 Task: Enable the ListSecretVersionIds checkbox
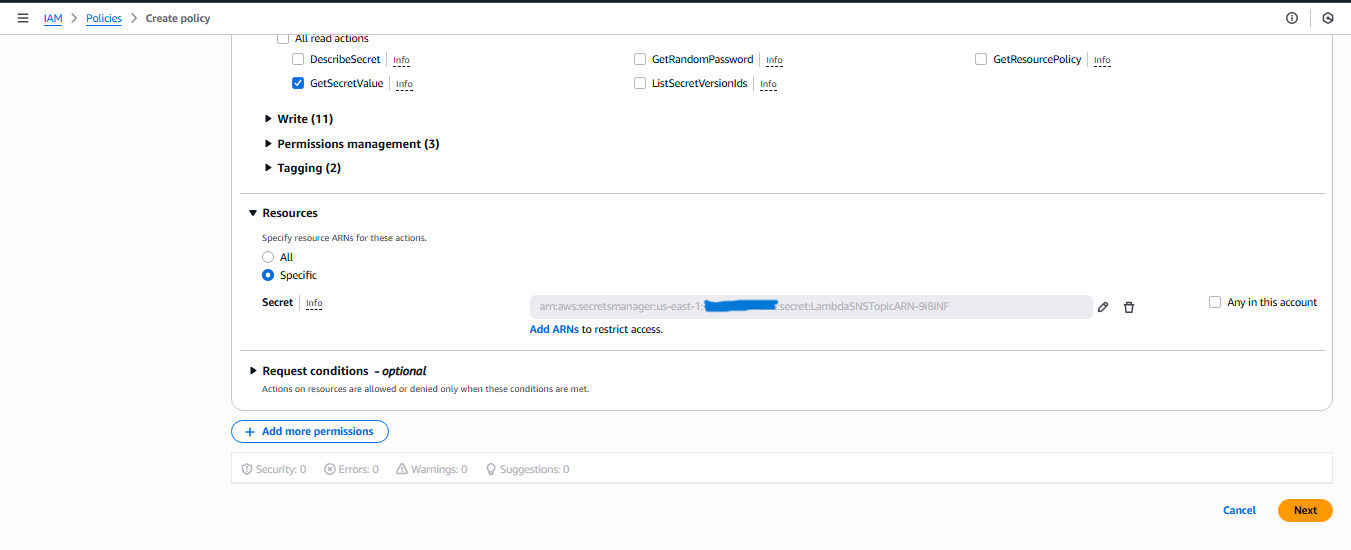640,83
